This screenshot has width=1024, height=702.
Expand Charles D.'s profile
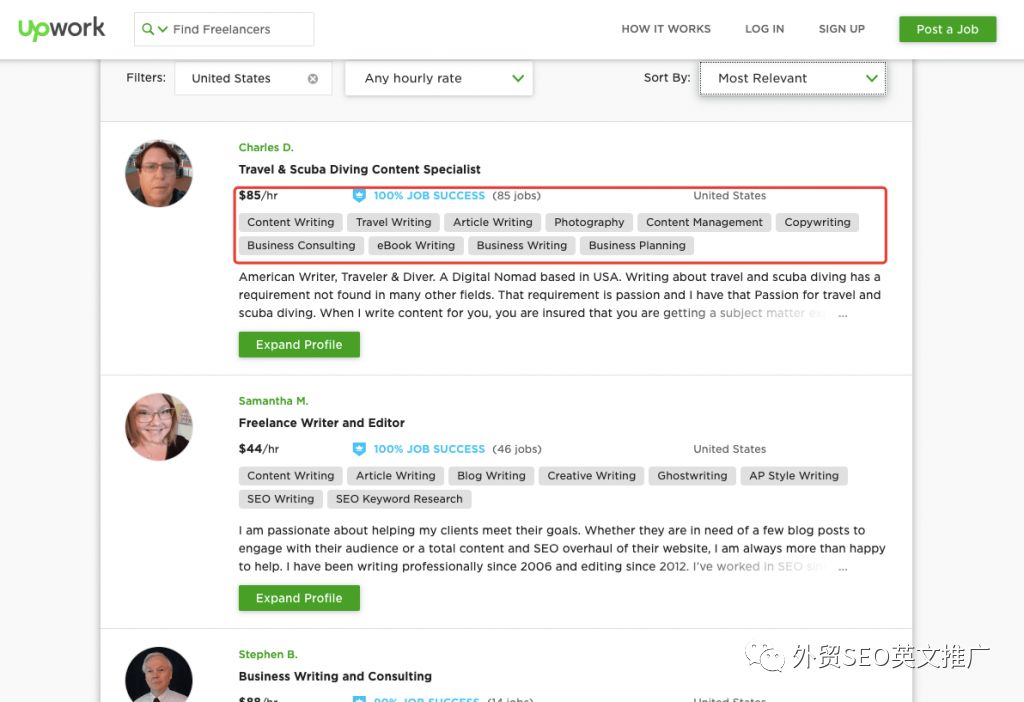299,344
